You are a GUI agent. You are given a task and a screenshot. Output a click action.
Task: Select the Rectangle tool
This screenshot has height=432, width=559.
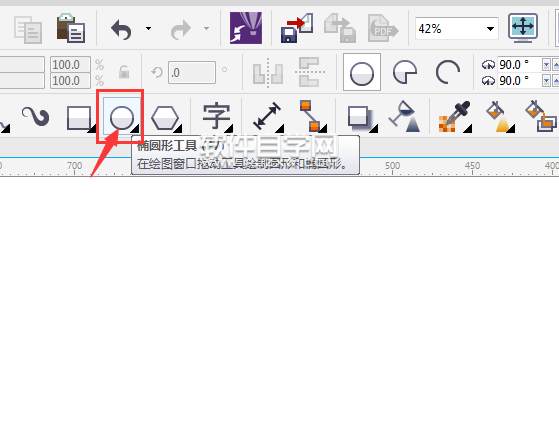(80, 117)
